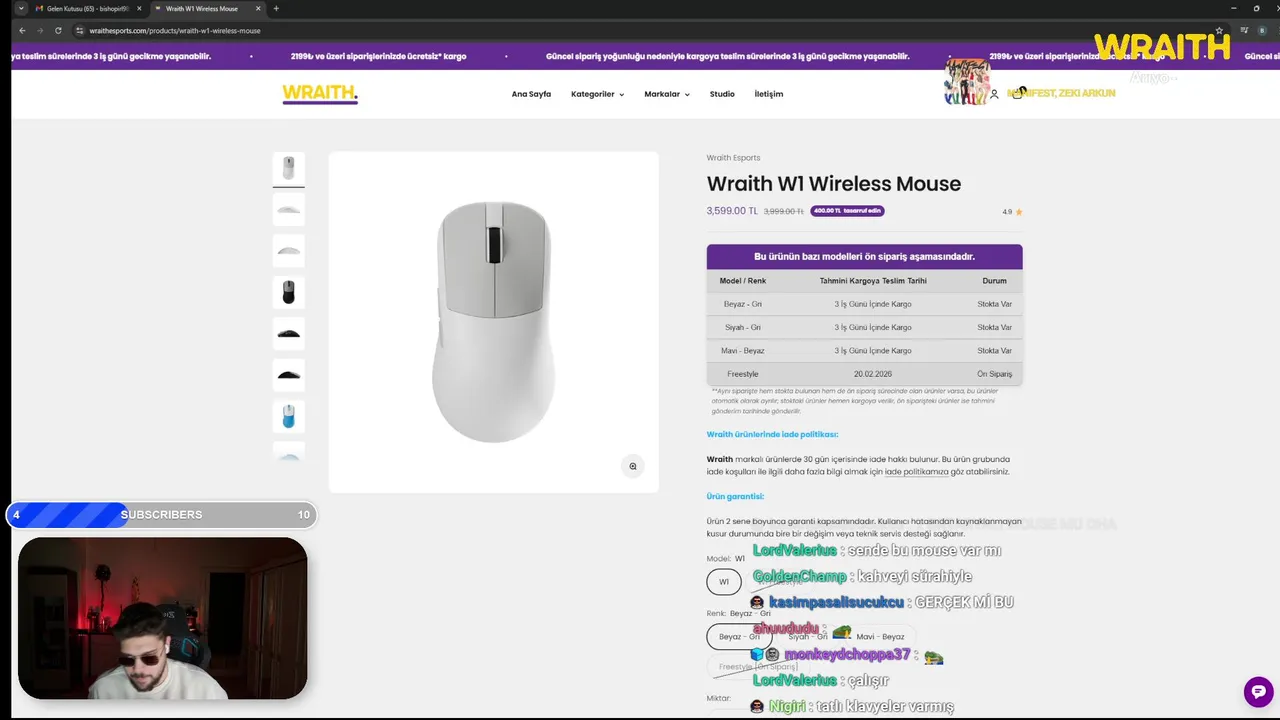Click the Mavi - Beyaz table row label
The image size is (1280, 720).
pyautogui.click(x=742, y=351)
